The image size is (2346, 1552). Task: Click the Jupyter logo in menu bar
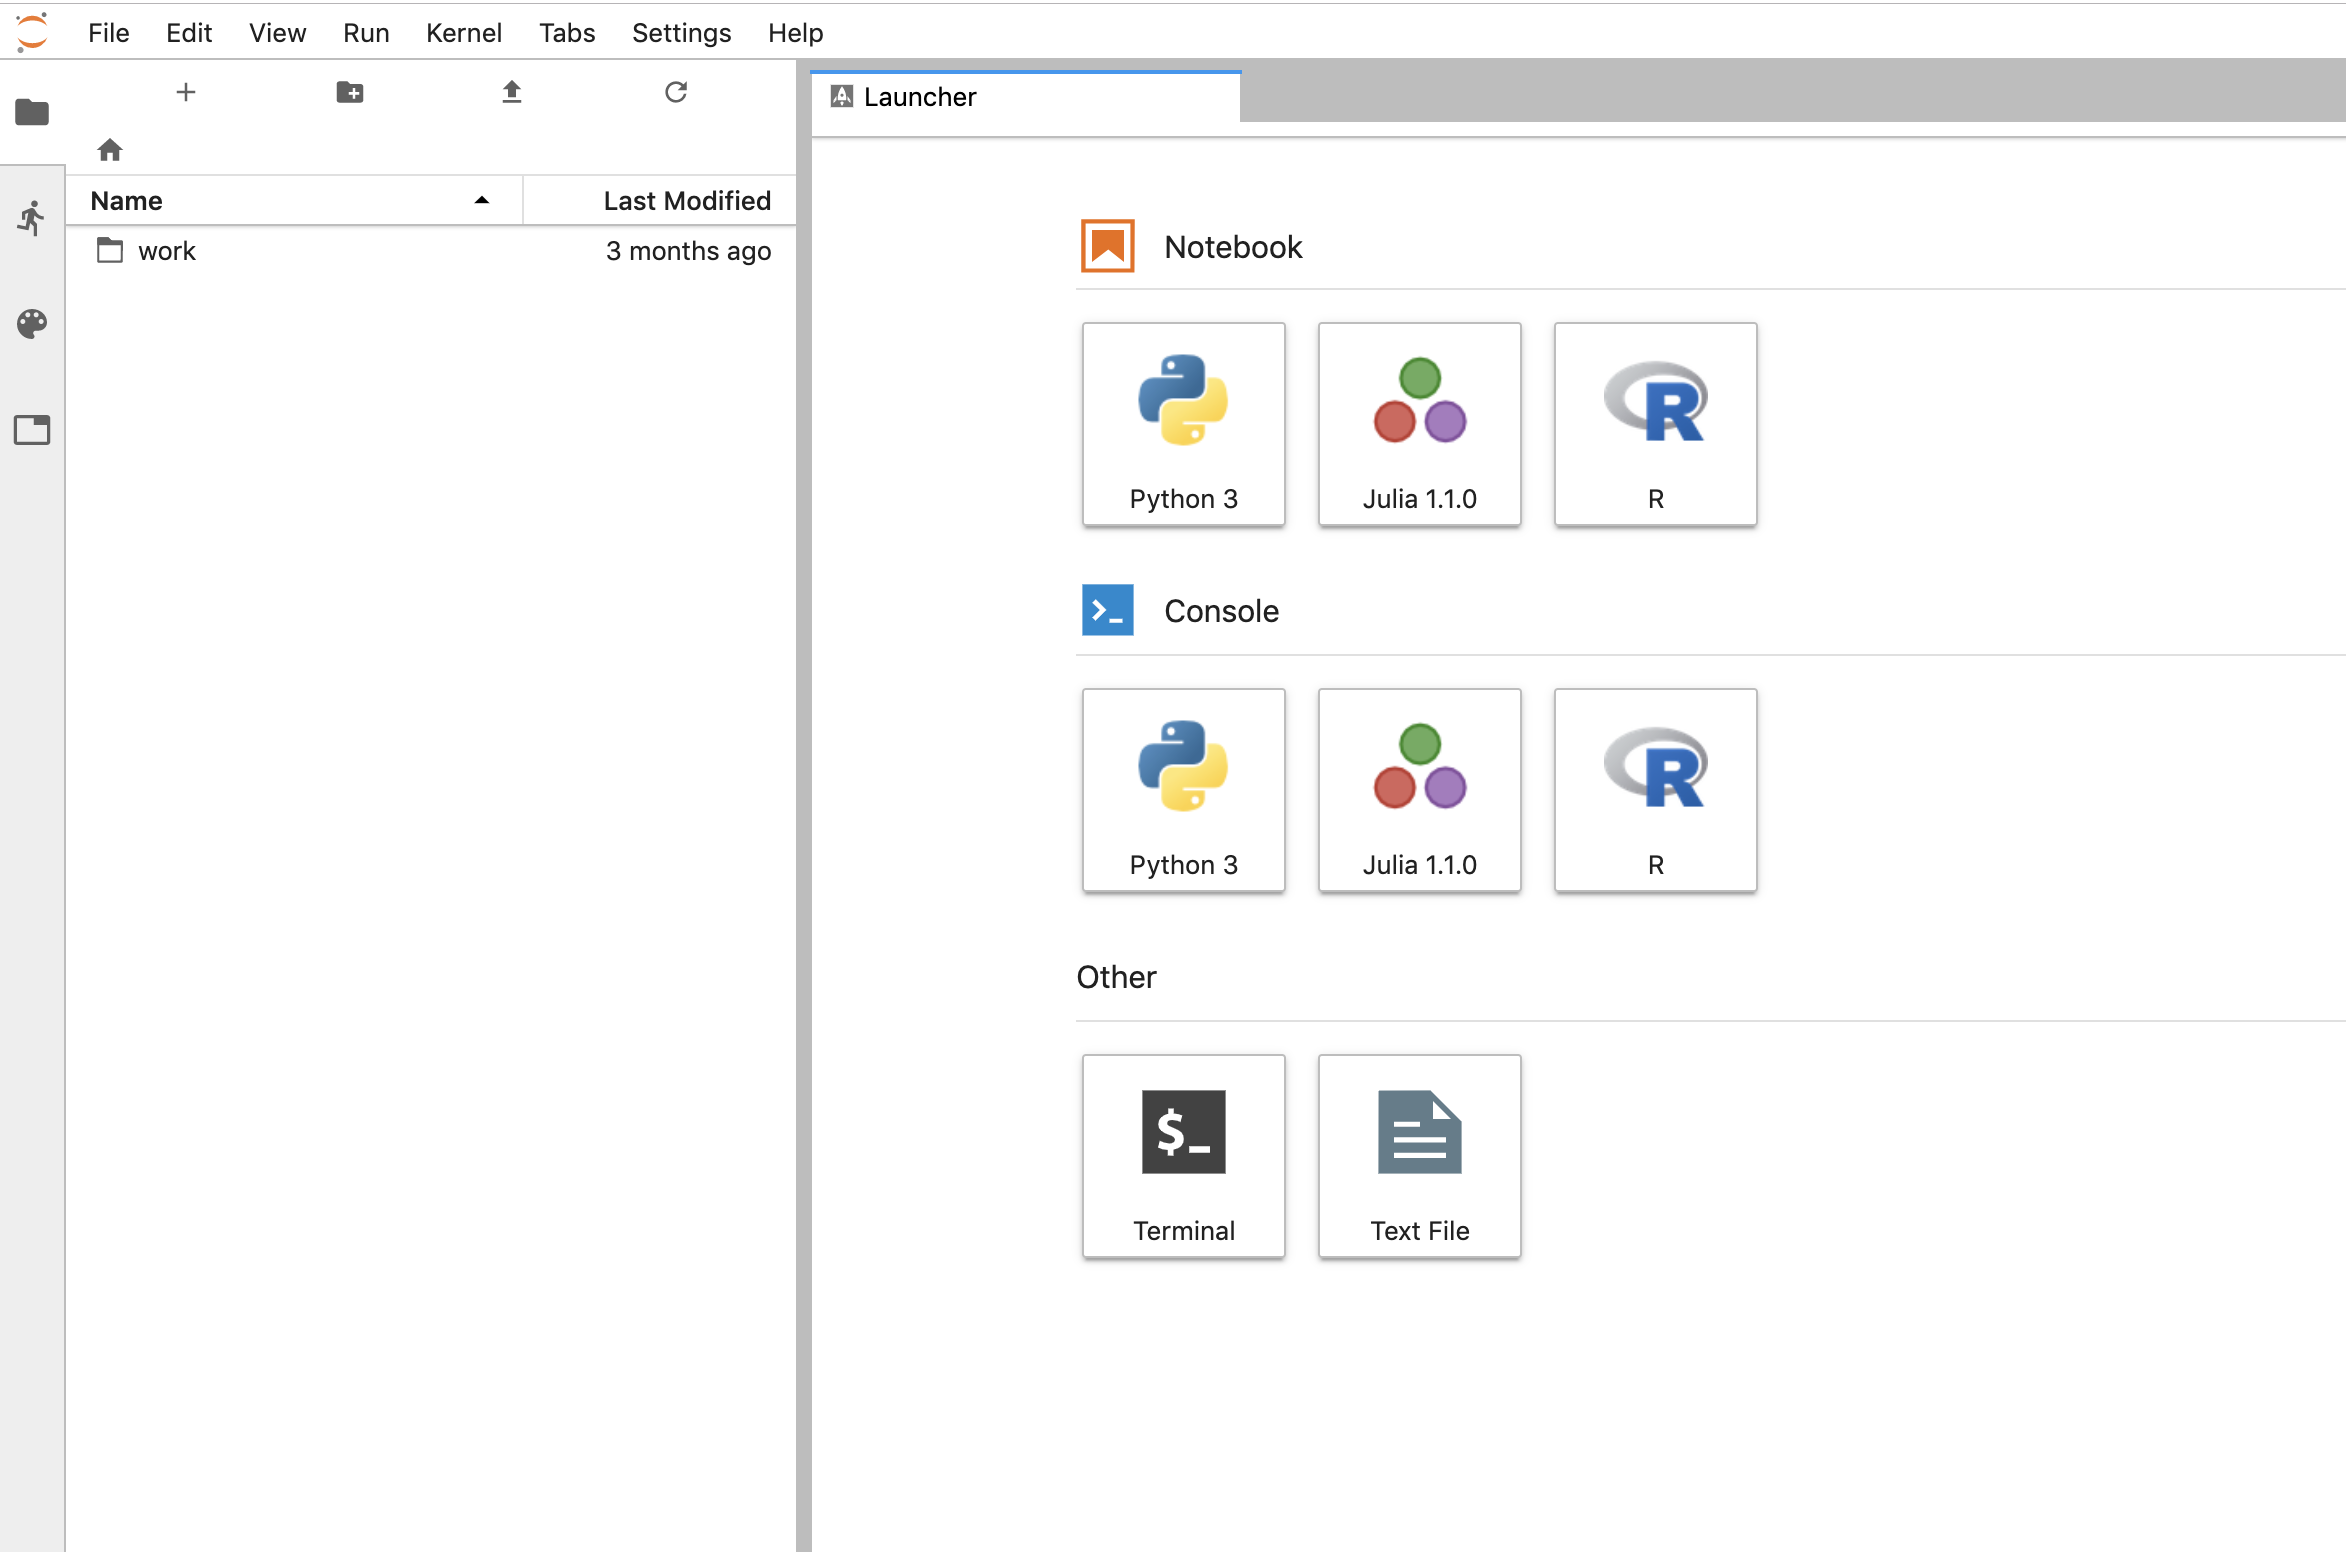pyautogui.click(x=32, y=32)
